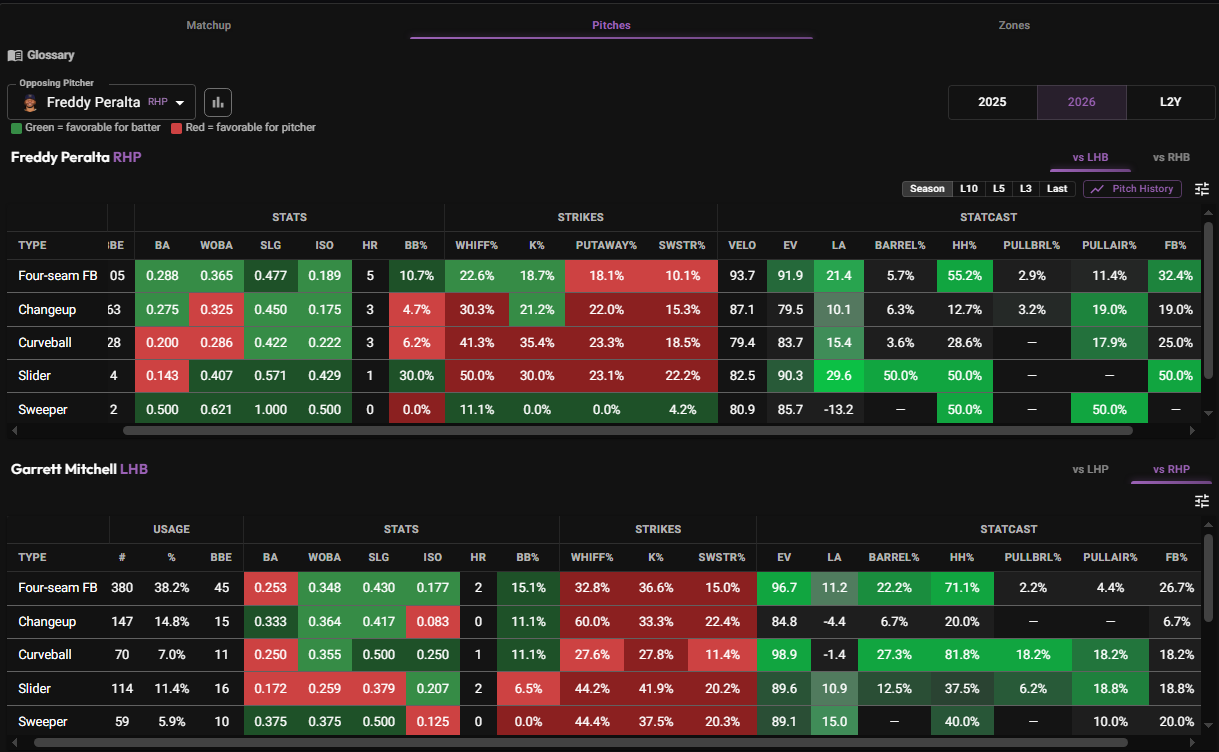Select the 2025 season toggle
This screenshot has width=1219, height=752.
pos(992,102)
